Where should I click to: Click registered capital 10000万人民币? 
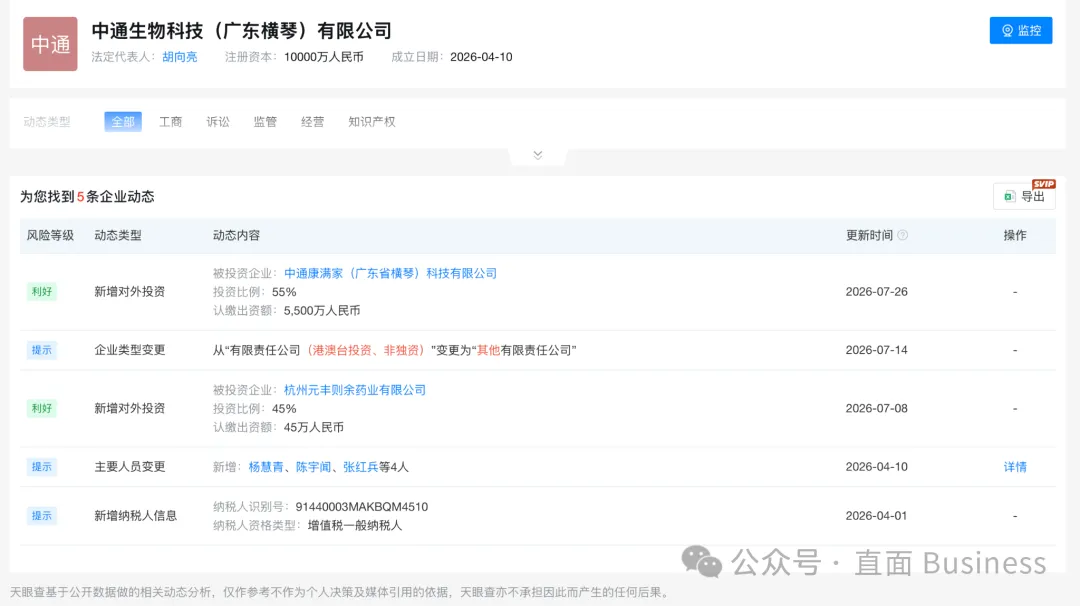(324, 57)
